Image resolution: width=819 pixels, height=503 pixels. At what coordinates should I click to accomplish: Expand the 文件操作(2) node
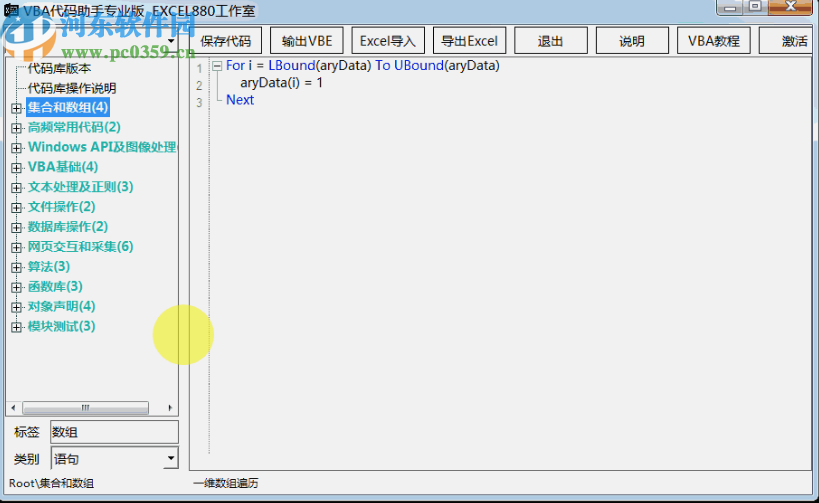click(x=16, y=207)
